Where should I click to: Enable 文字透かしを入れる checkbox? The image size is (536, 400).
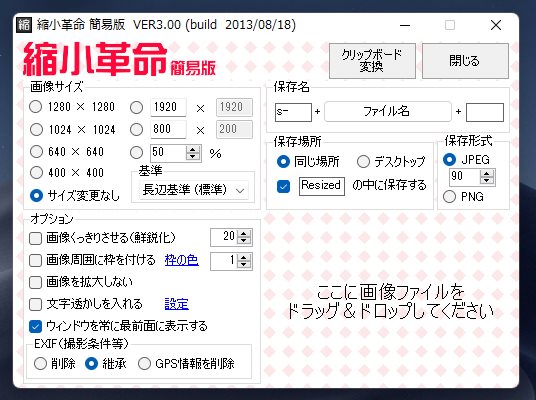coord(35,304)
